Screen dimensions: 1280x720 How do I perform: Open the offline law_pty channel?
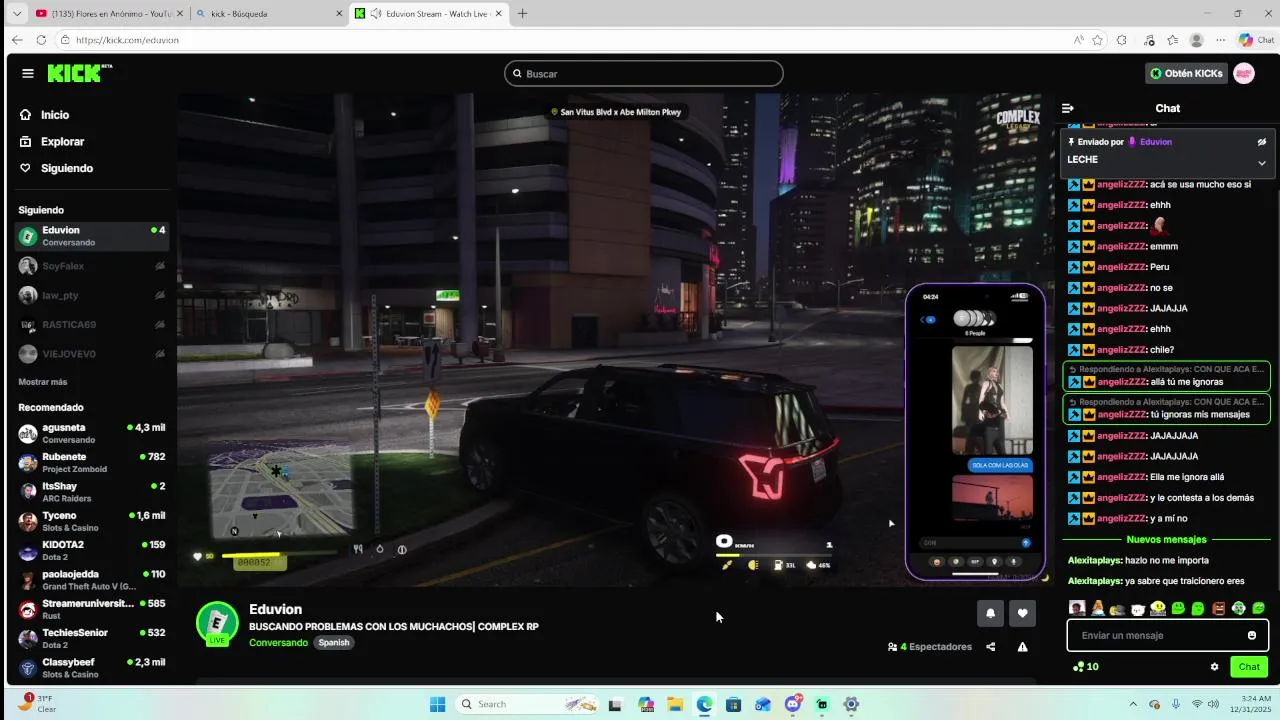[x=92, y=295]
